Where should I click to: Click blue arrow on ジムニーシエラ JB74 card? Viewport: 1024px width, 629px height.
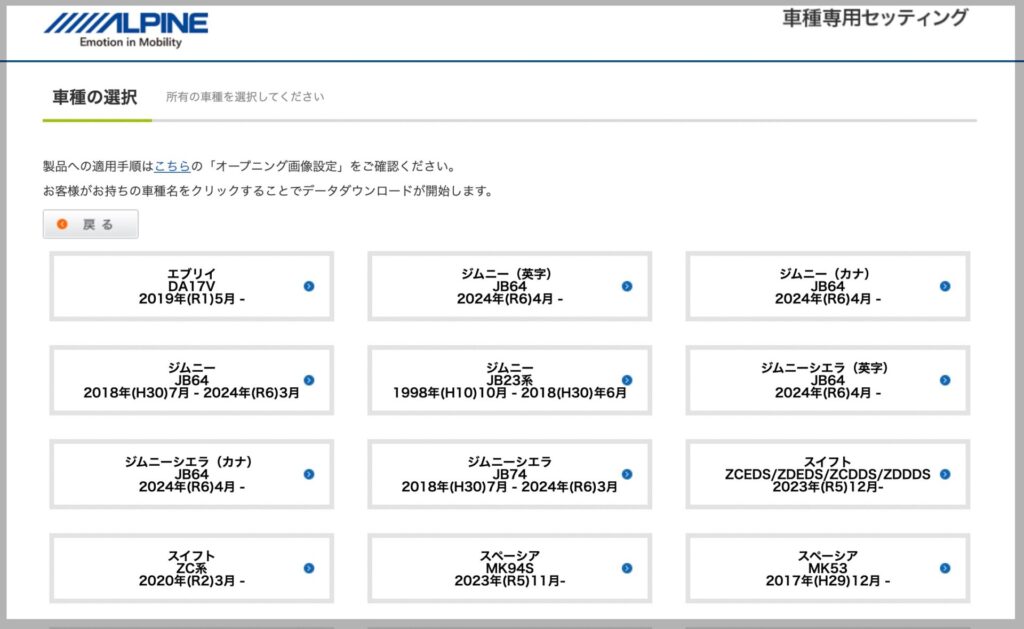627,474
